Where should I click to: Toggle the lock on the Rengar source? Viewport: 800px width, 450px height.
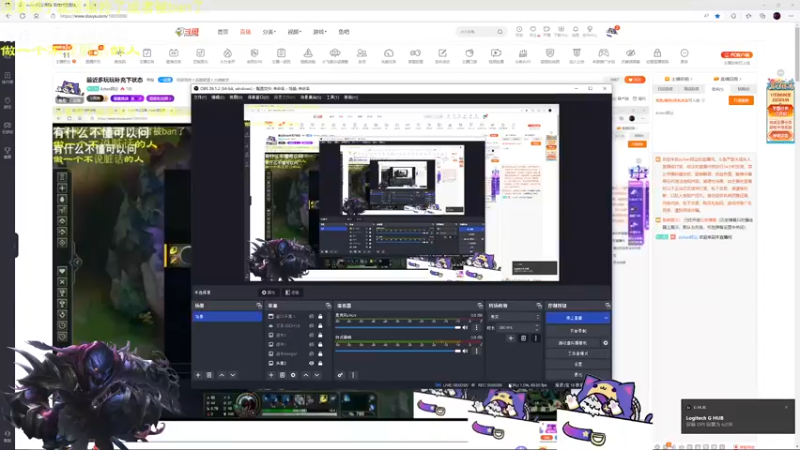[320, 354]
